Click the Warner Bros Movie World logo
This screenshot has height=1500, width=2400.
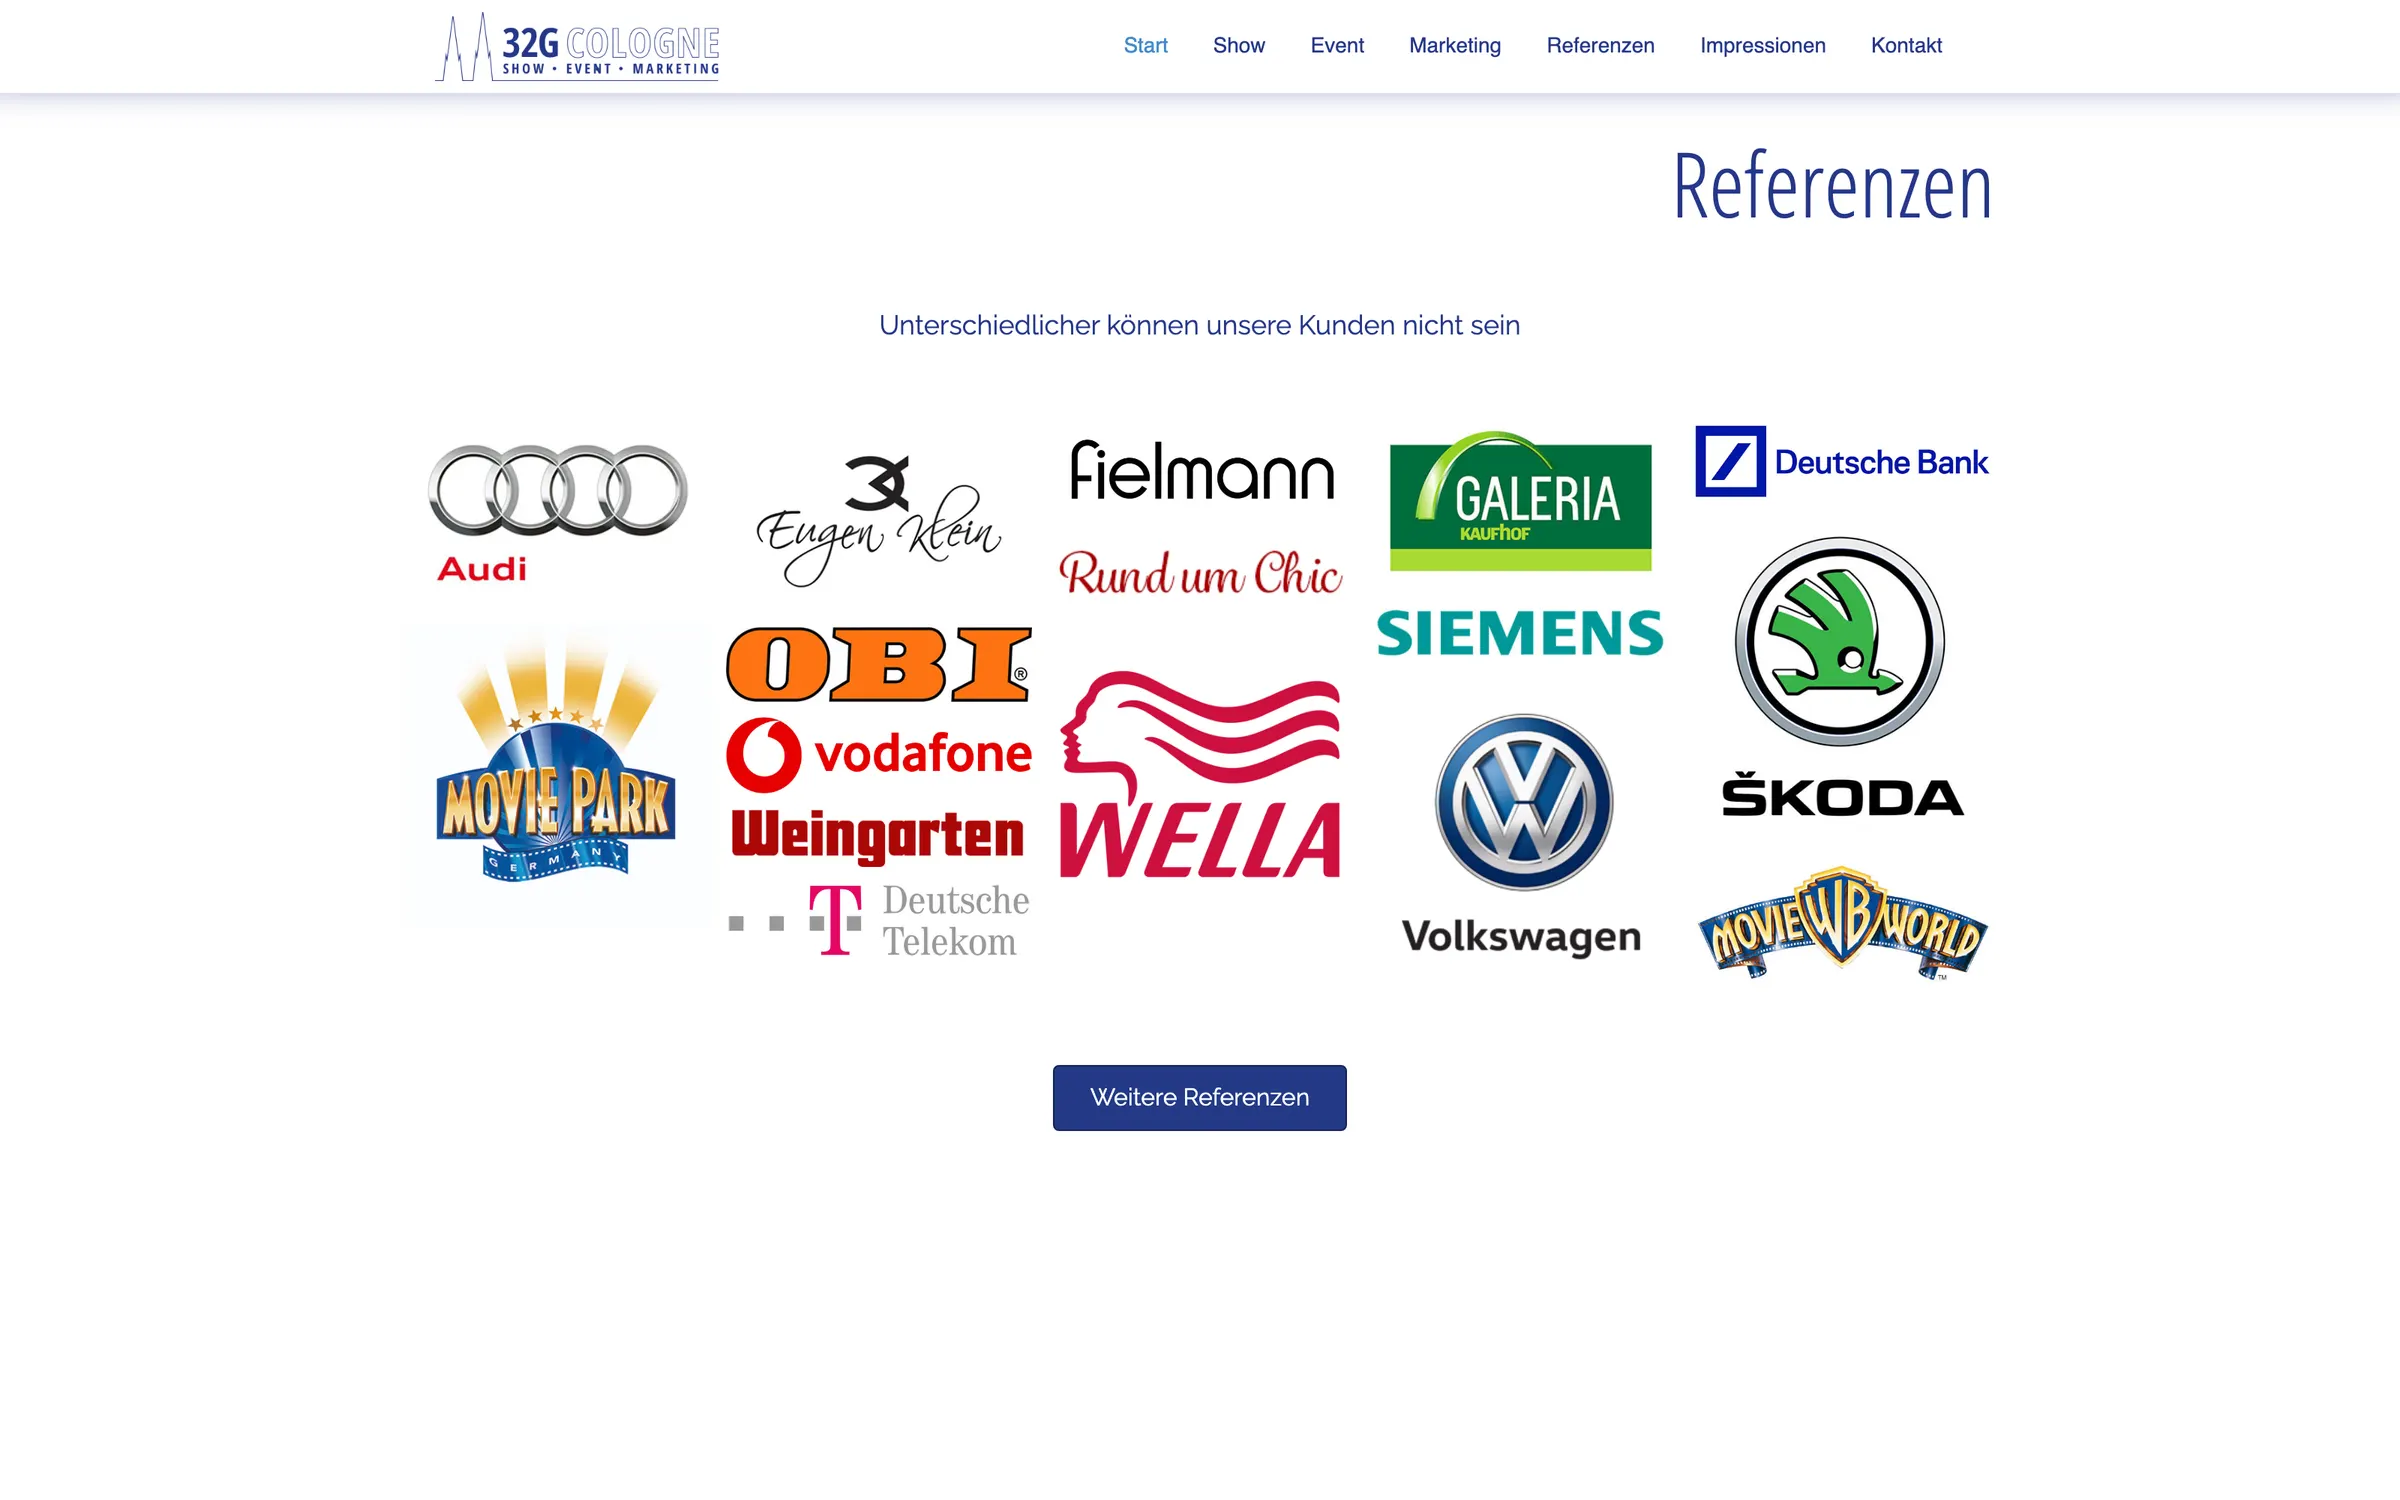pyautogui.click(x=1841, y=923)
